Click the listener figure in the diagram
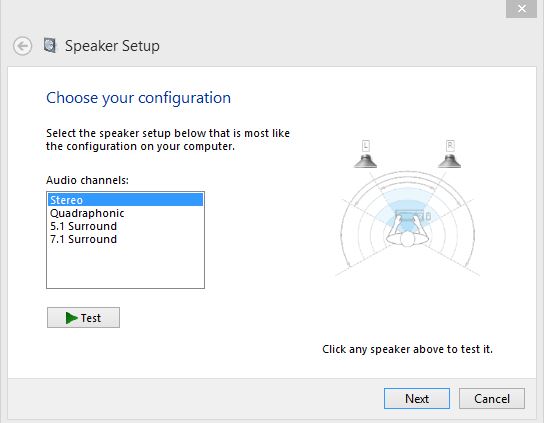This screenshot has width=544, height=423. click(408, 229)
